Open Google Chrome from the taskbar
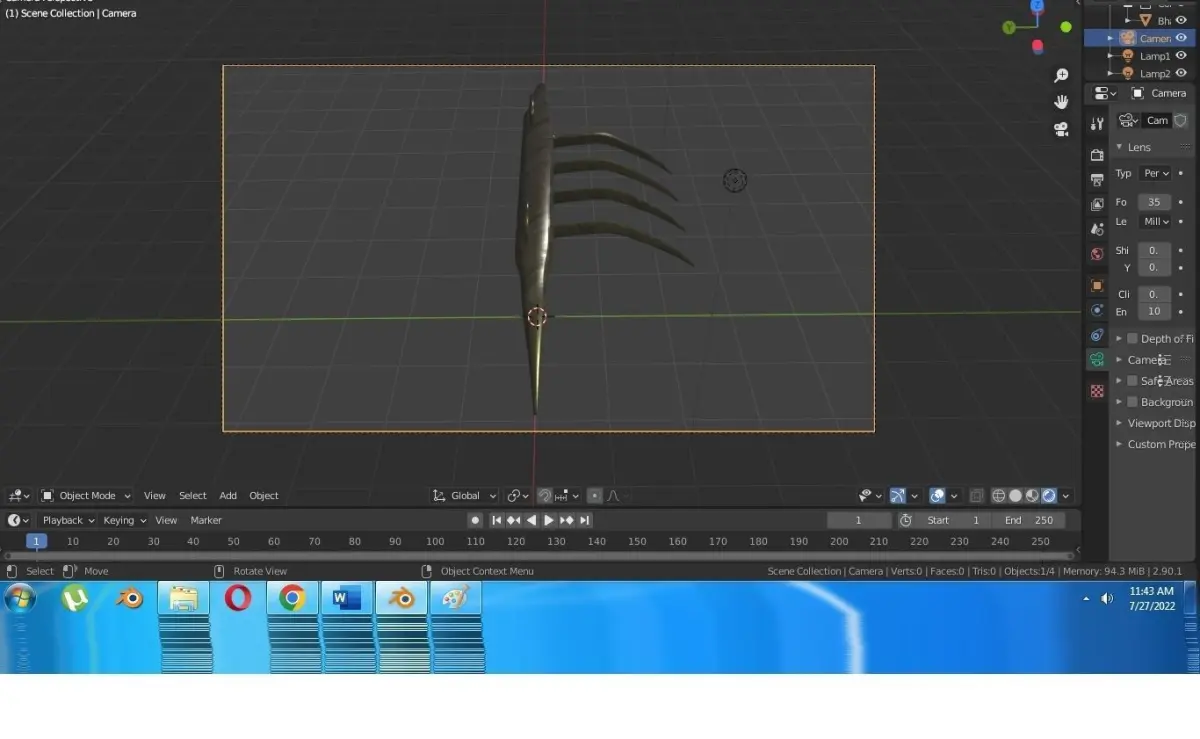This screenshot has height=739, width=1200. pos(292,598)
